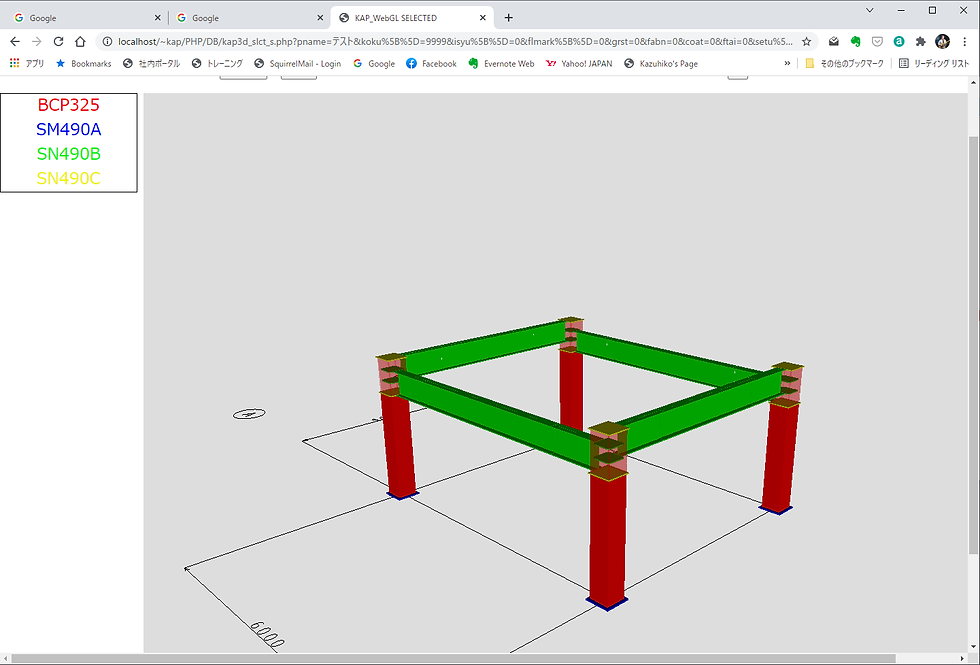
Task: Reload the current page
Action: coord(58,42)
